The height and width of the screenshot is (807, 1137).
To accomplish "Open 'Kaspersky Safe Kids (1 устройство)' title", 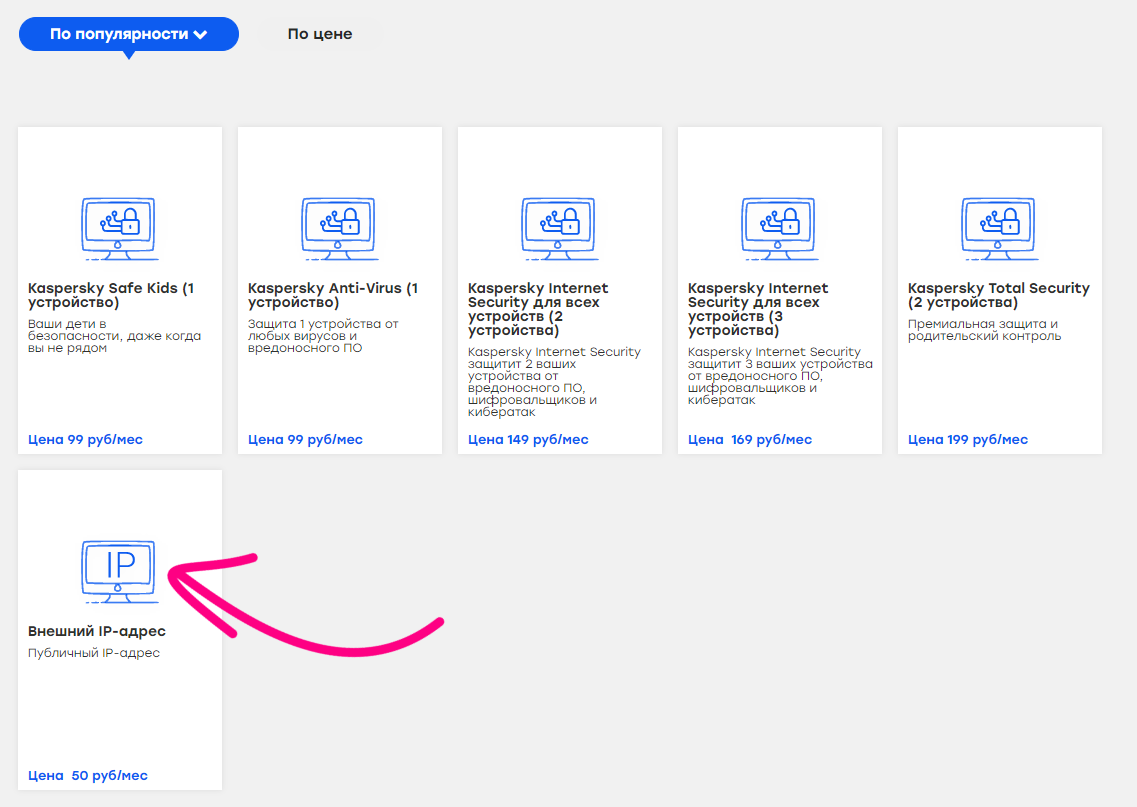I will coord(111,295).
